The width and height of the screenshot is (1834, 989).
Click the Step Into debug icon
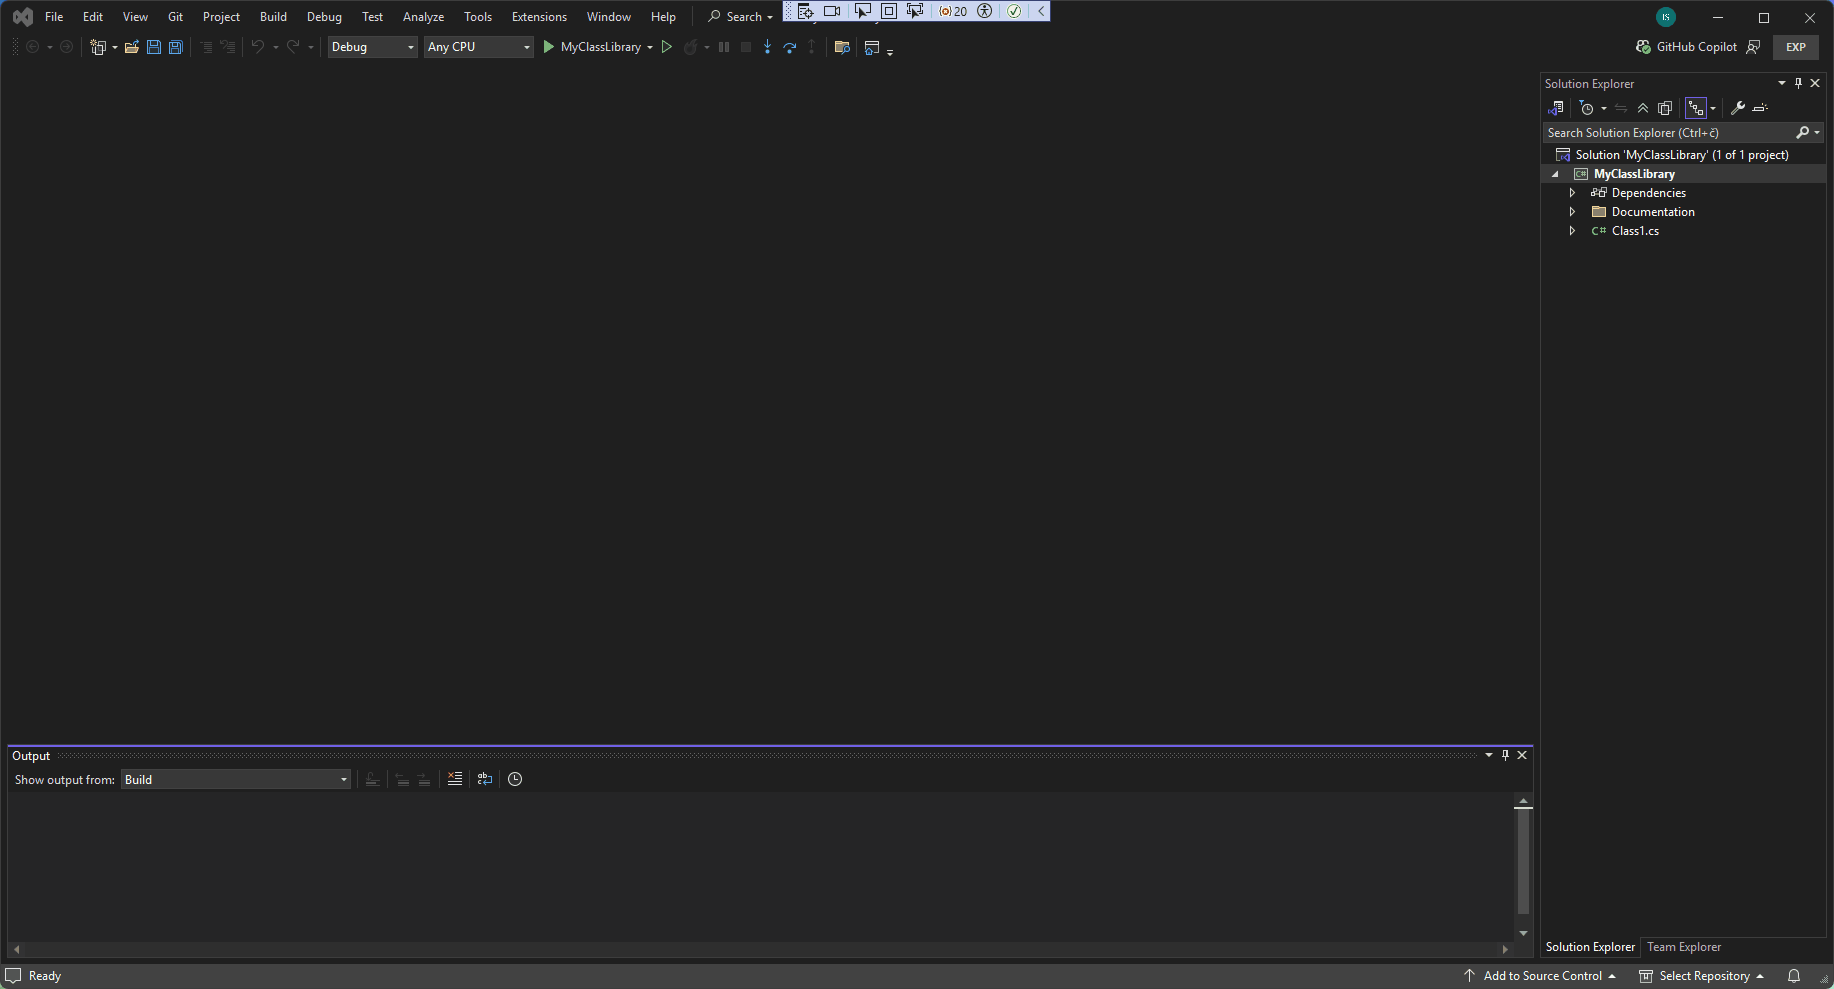click(x=767, y=47)
